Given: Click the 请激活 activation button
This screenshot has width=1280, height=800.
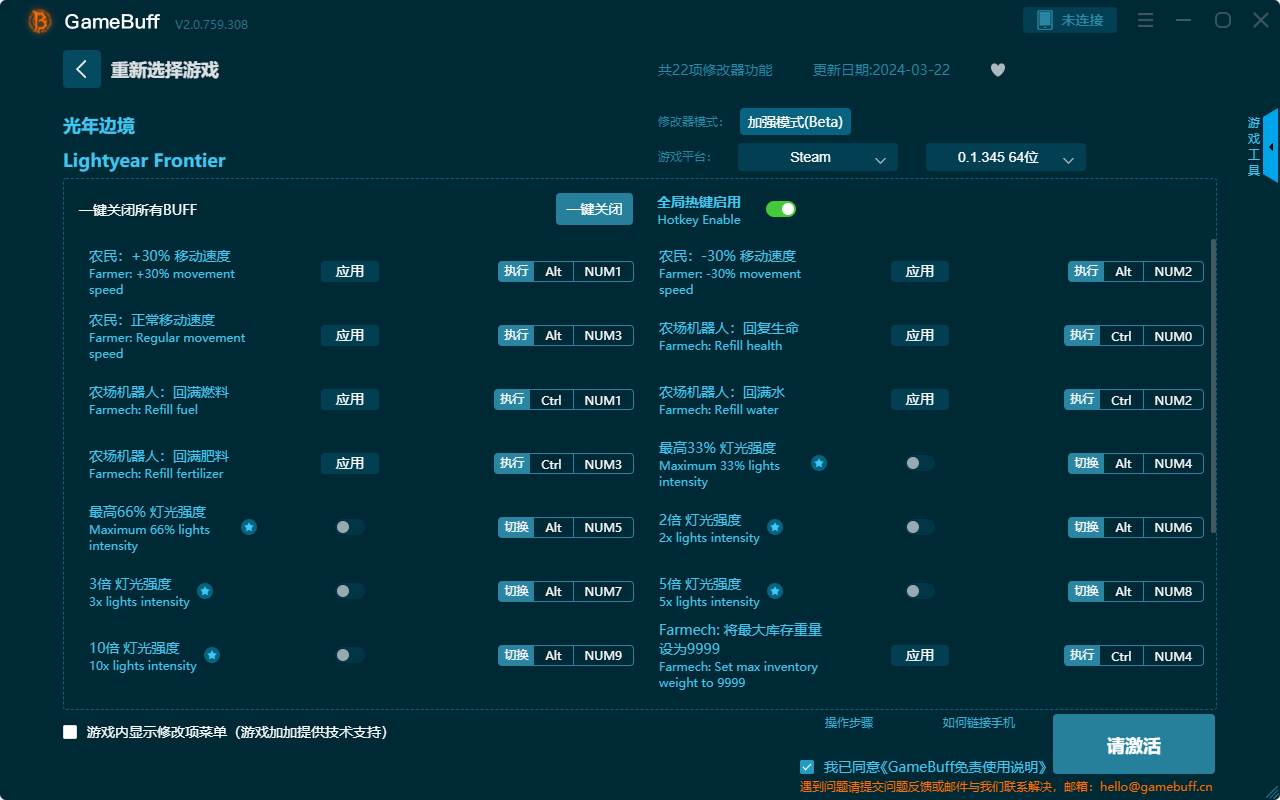Looking at the screenshot, I should [1133, 744].
